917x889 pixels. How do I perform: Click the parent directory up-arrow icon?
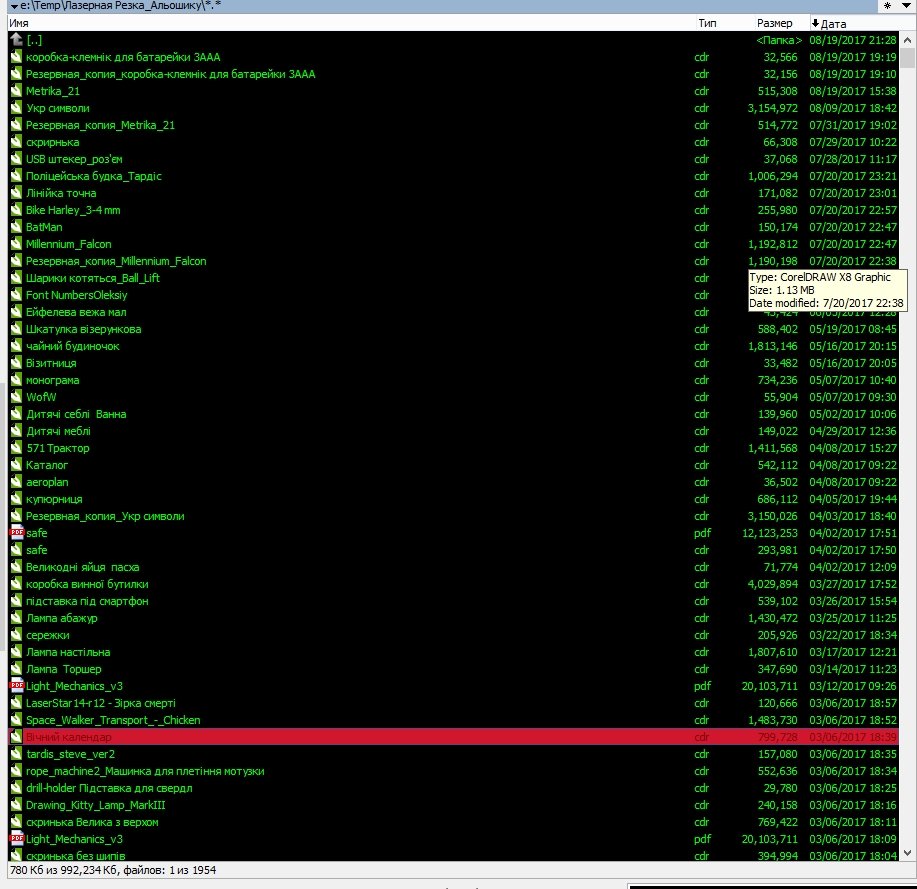pos(16,40)
